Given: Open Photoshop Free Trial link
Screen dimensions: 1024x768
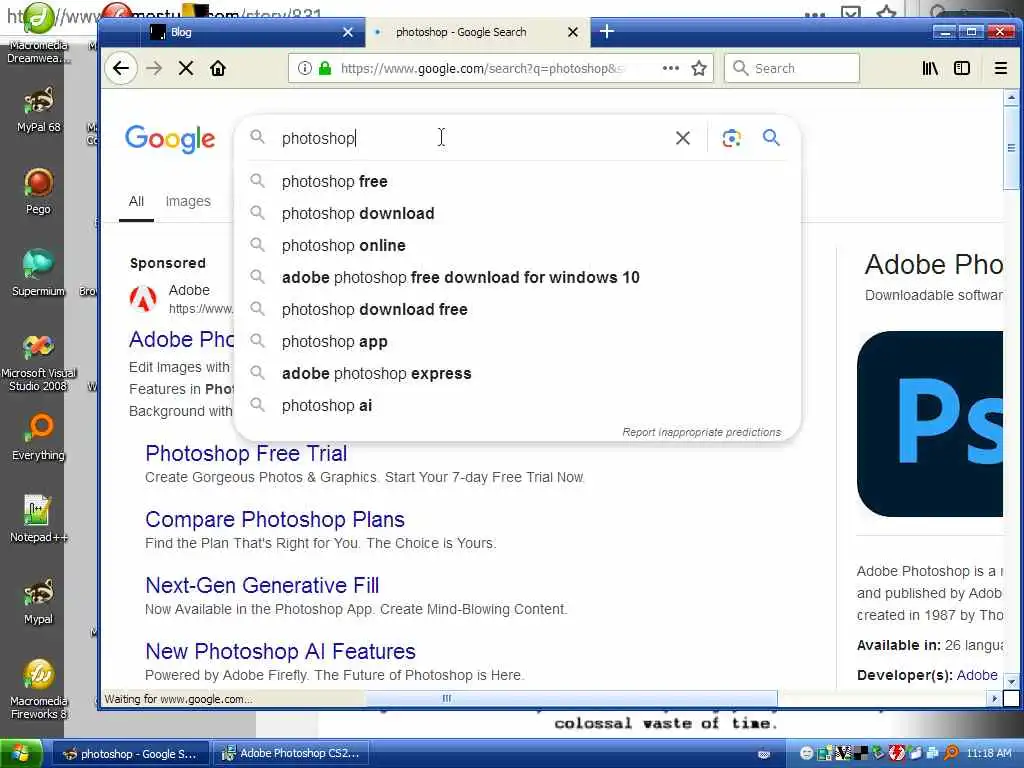Looking at the screenshot, I should click(246, 453).
